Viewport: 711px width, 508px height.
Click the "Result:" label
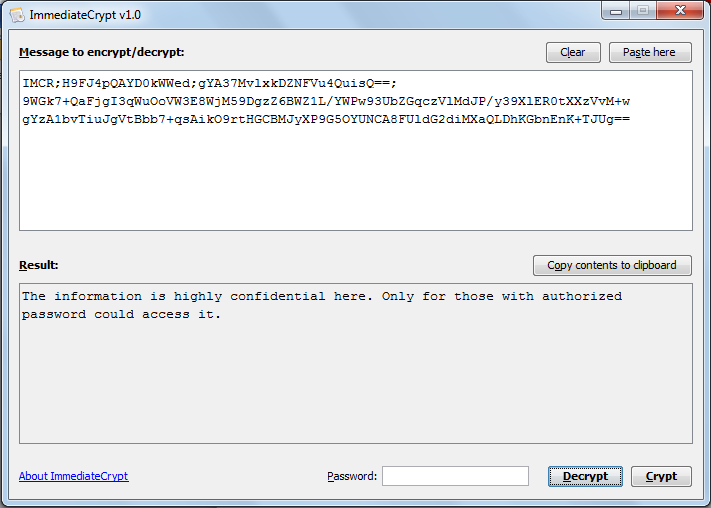tap(39, 265)
